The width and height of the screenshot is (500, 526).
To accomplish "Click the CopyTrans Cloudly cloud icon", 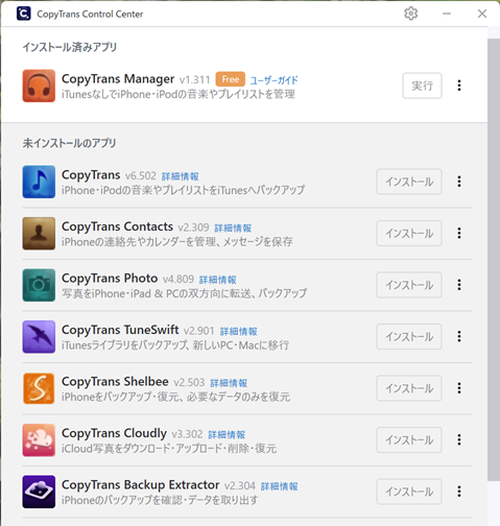I will 39,440.
